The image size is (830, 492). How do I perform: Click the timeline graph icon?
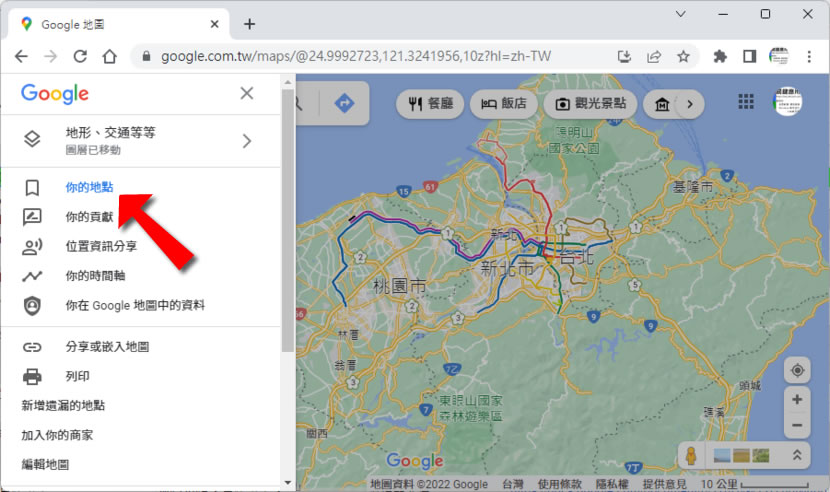click(32, 276)
